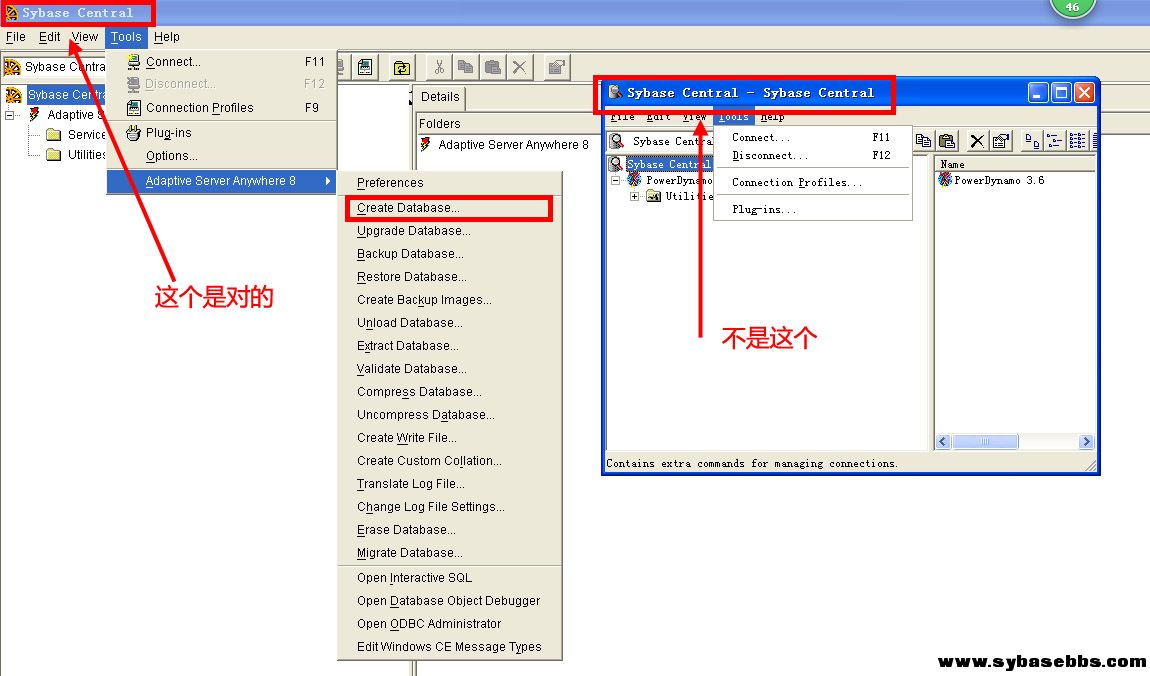This screenshot has height=676, width=1150.
Task: Click the Plug-ins plug icon in the Tools menu
Action: (x=133, y=133)
